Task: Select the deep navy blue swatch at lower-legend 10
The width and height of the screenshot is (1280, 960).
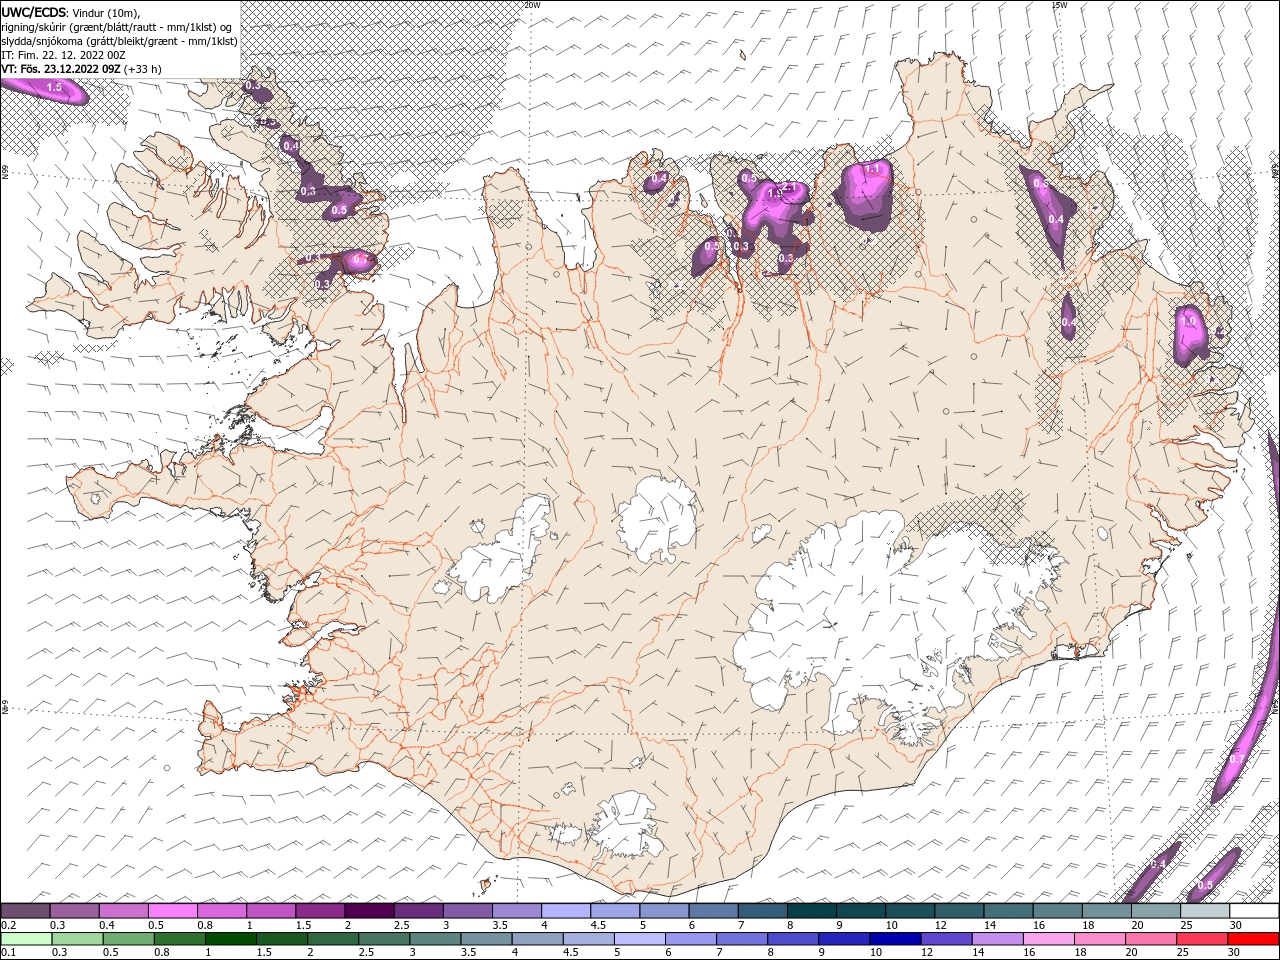Action: click(893, 939)
